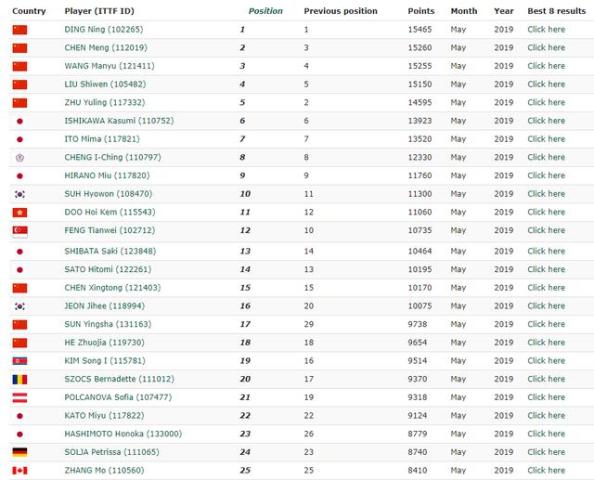
Task: Sort by the Position column header
Action: (266, 11)
